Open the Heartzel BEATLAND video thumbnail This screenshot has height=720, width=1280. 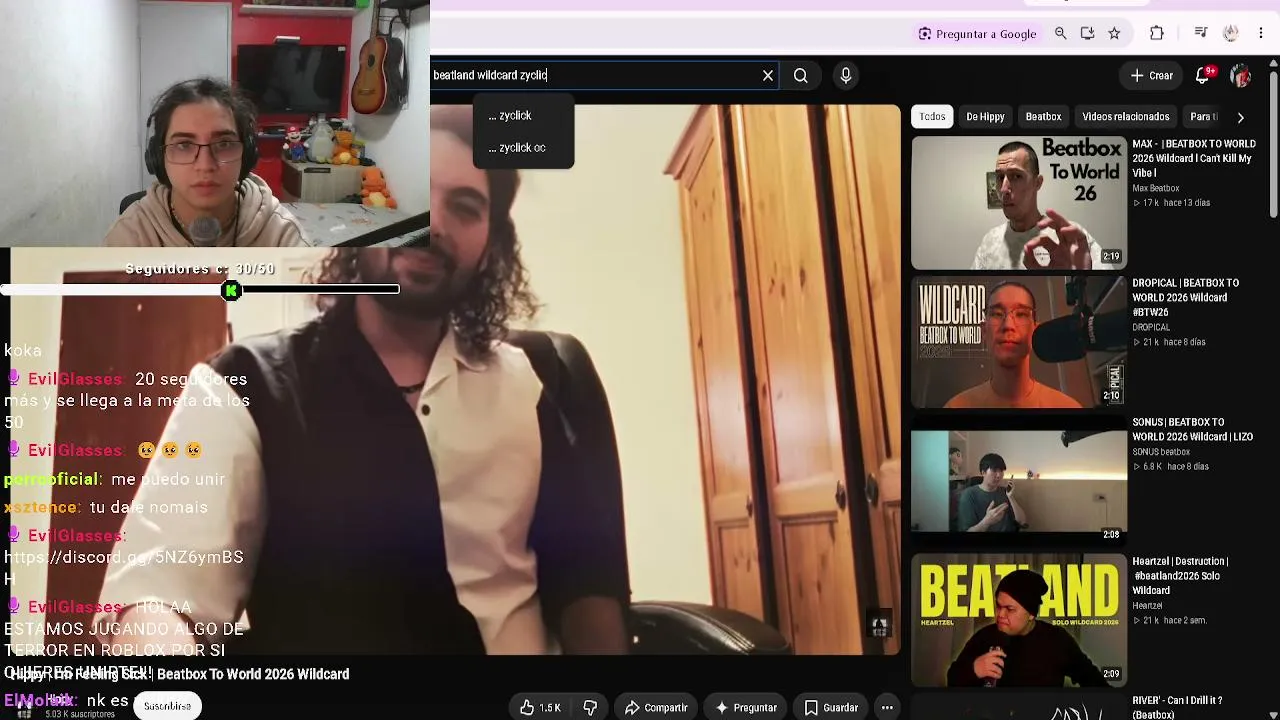tap(1019, 620)
